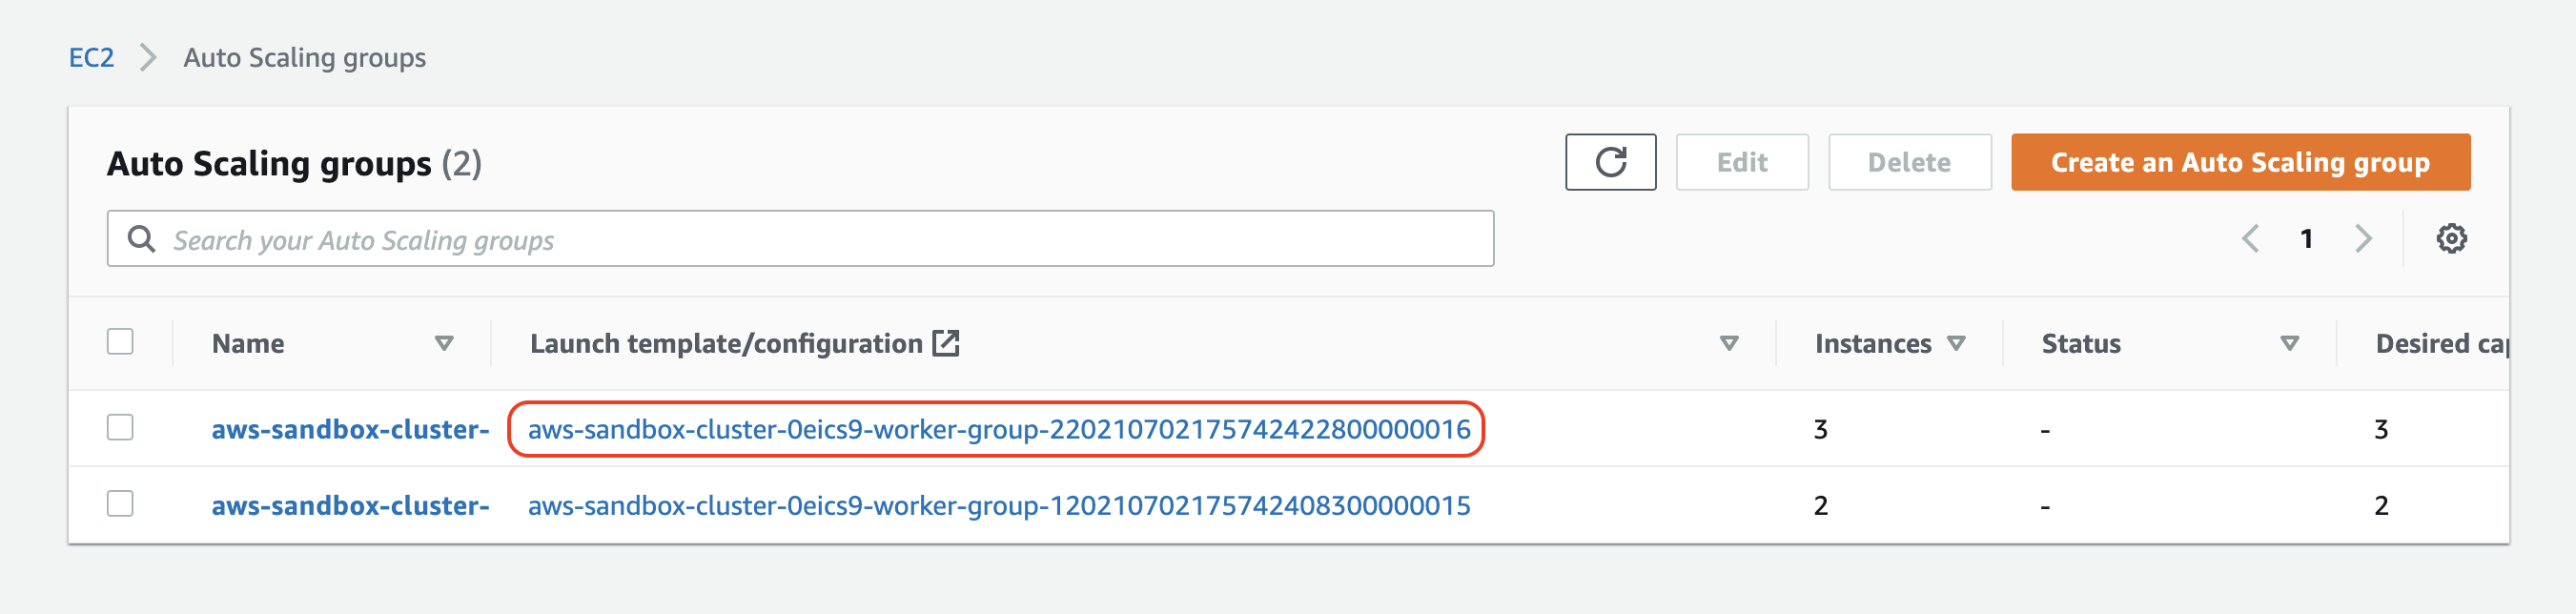Viewport: 2576px width, 614px height.
Task: Select checkbox for worker-group-1 row
Action: tap(120, 504)
